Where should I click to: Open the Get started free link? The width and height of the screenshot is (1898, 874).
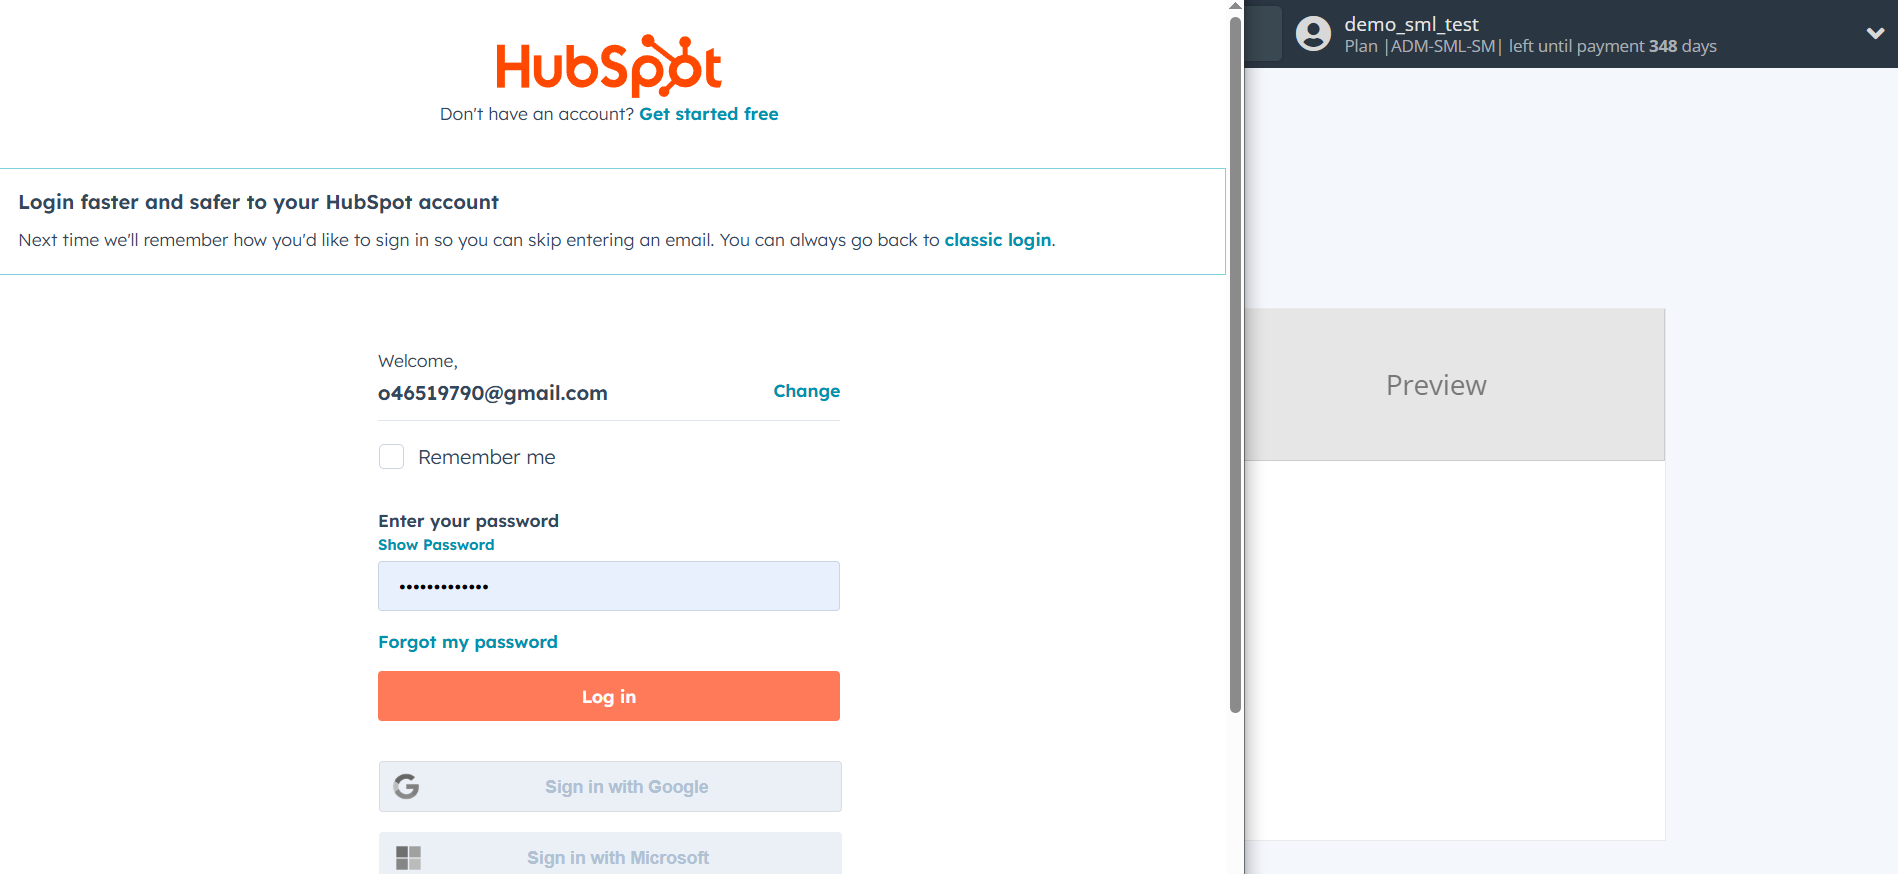pyautogui.click(x=708, y=114)
